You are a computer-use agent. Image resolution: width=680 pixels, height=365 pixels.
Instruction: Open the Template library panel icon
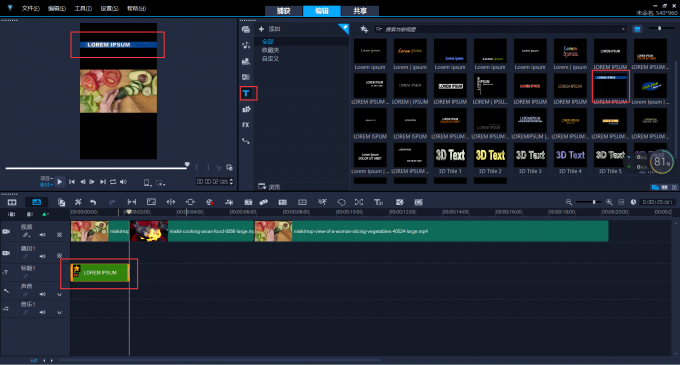pyautogui.click(x=246, y=61)
